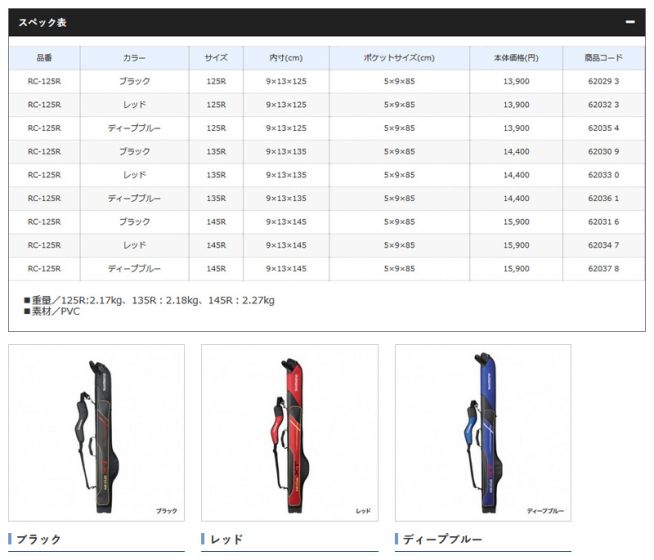654x560 pixels.
Task: Click the 本体価格(円) column header
Action: point(516,58)
